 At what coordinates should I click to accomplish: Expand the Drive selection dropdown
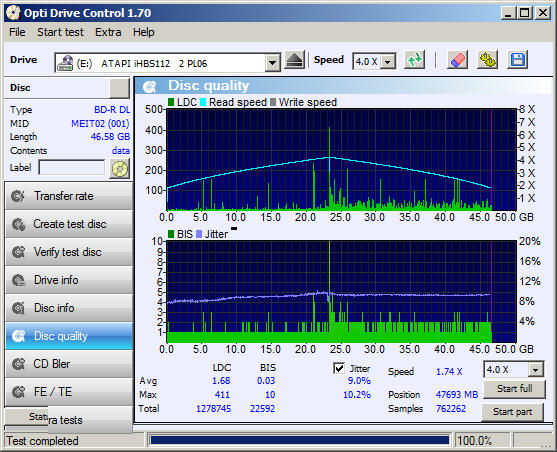pyautogui.click(x=272, y=63)
